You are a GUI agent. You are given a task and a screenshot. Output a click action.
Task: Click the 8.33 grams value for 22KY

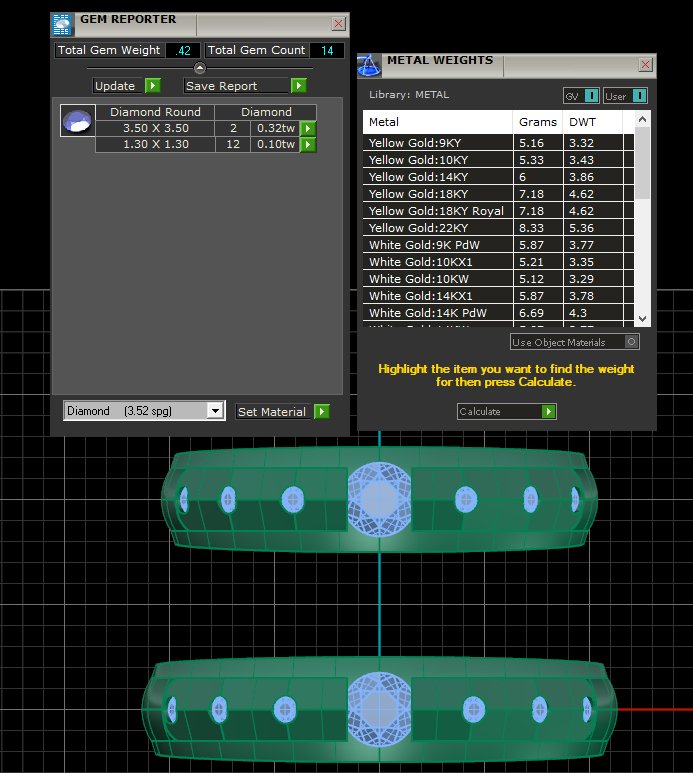531,228
